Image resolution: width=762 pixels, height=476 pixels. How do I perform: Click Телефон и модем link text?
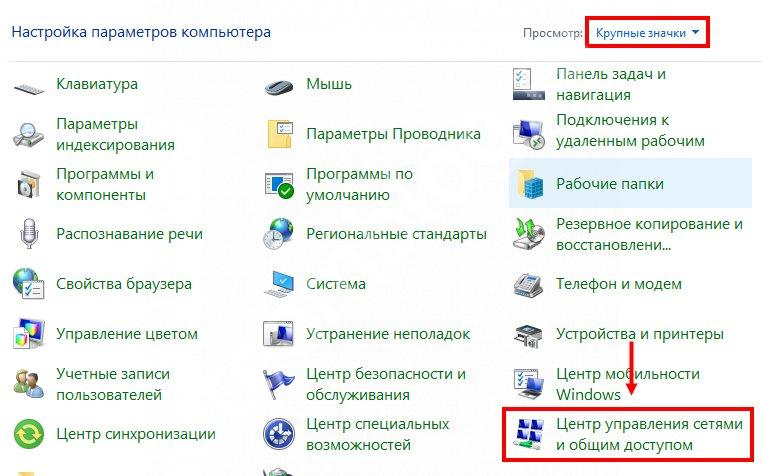click(619, 284)
